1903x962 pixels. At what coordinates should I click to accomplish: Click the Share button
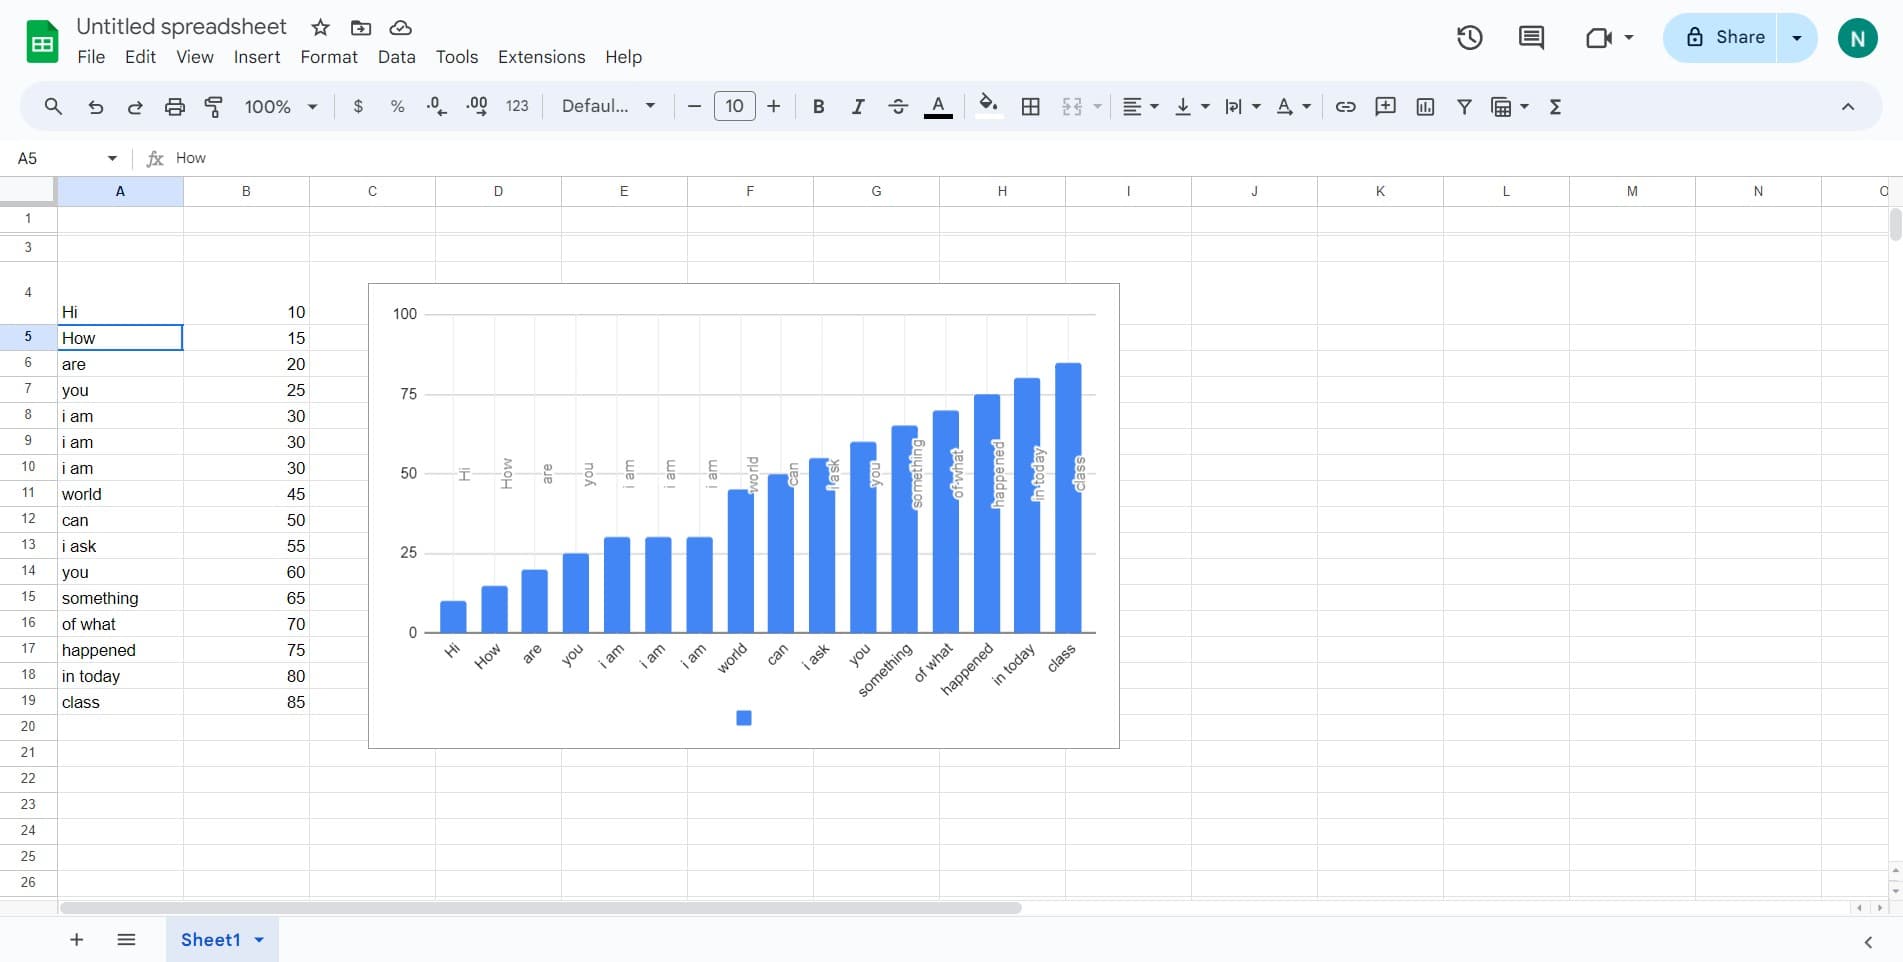click(1725, 38)
